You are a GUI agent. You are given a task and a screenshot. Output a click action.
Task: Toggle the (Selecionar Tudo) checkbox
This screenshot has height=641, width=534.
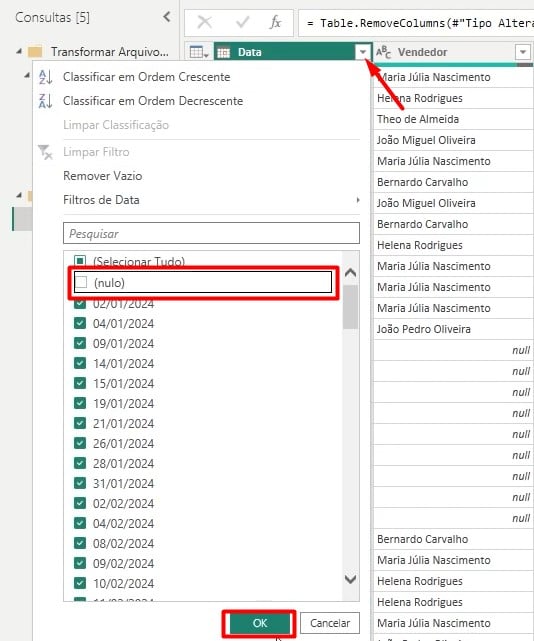(80, 261)
